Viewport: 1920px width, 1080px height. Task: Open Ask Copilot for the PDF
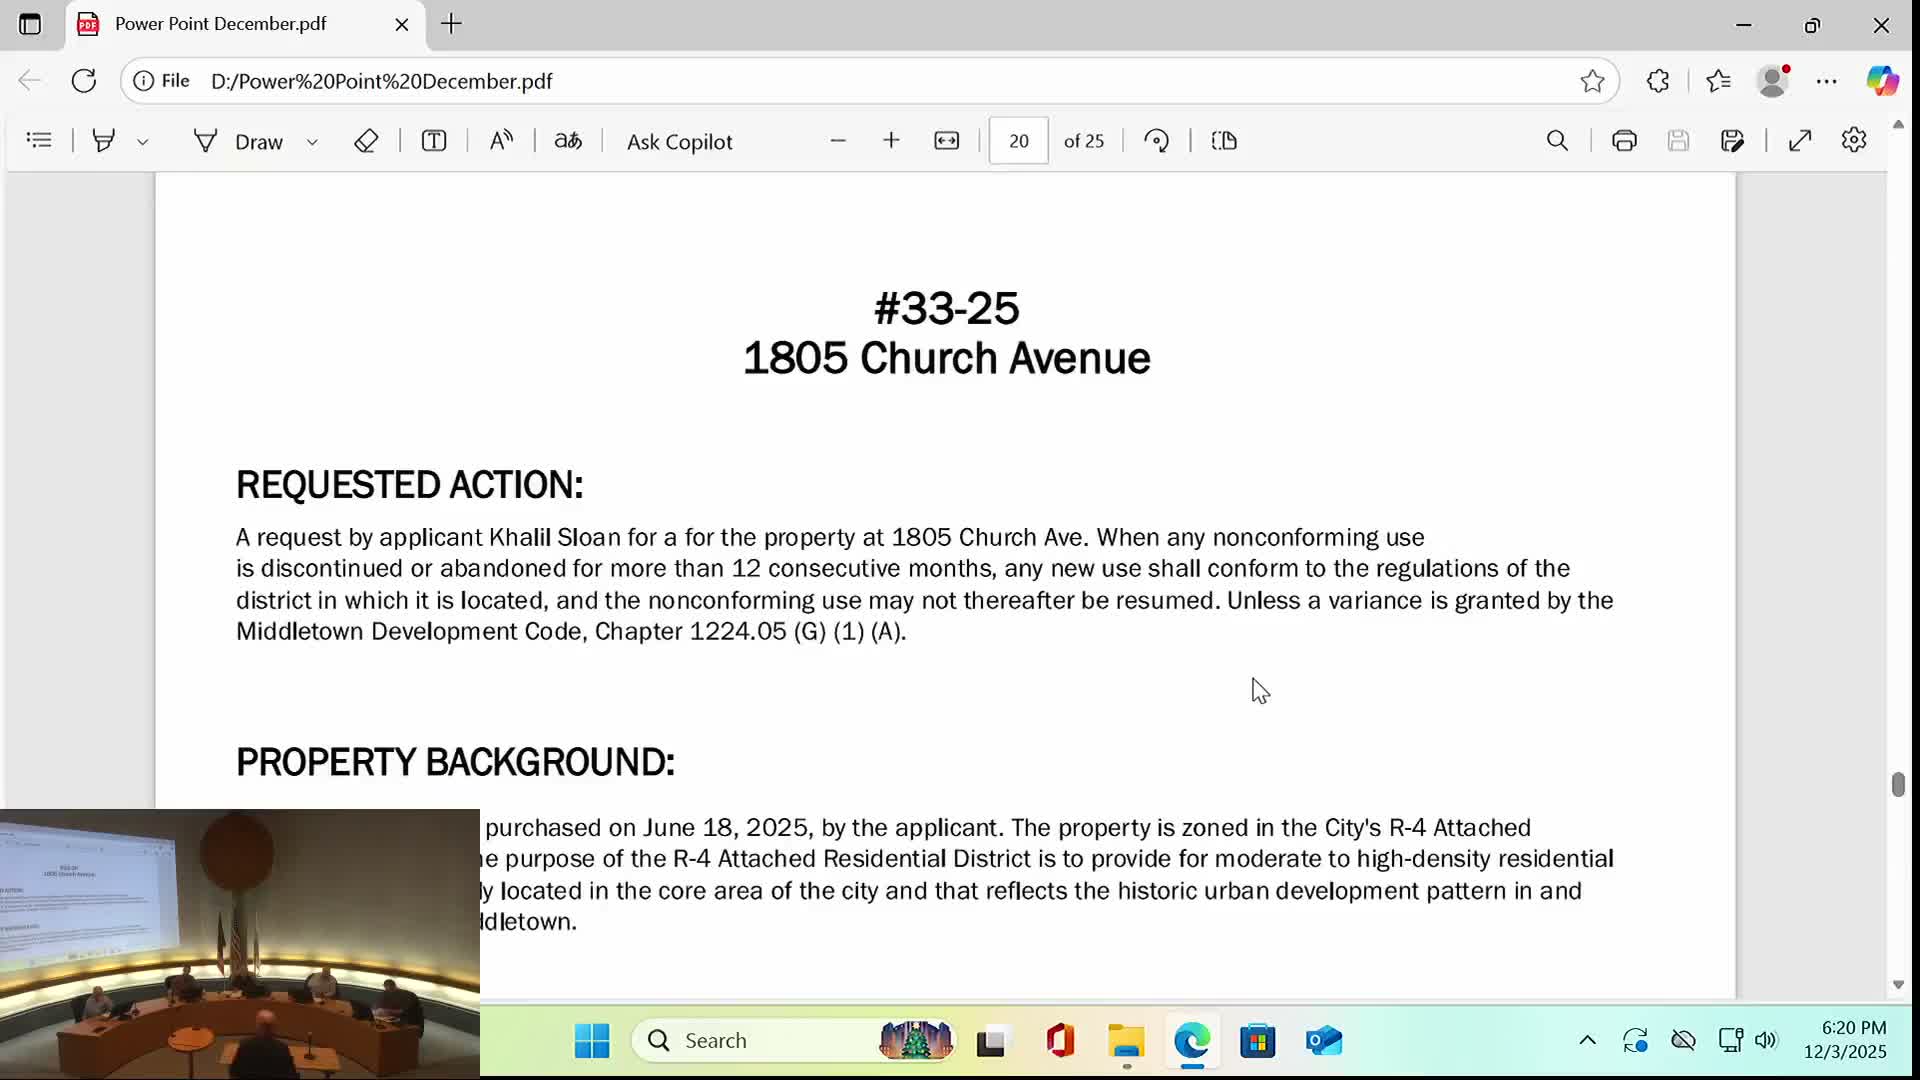(x=679, y=140)
